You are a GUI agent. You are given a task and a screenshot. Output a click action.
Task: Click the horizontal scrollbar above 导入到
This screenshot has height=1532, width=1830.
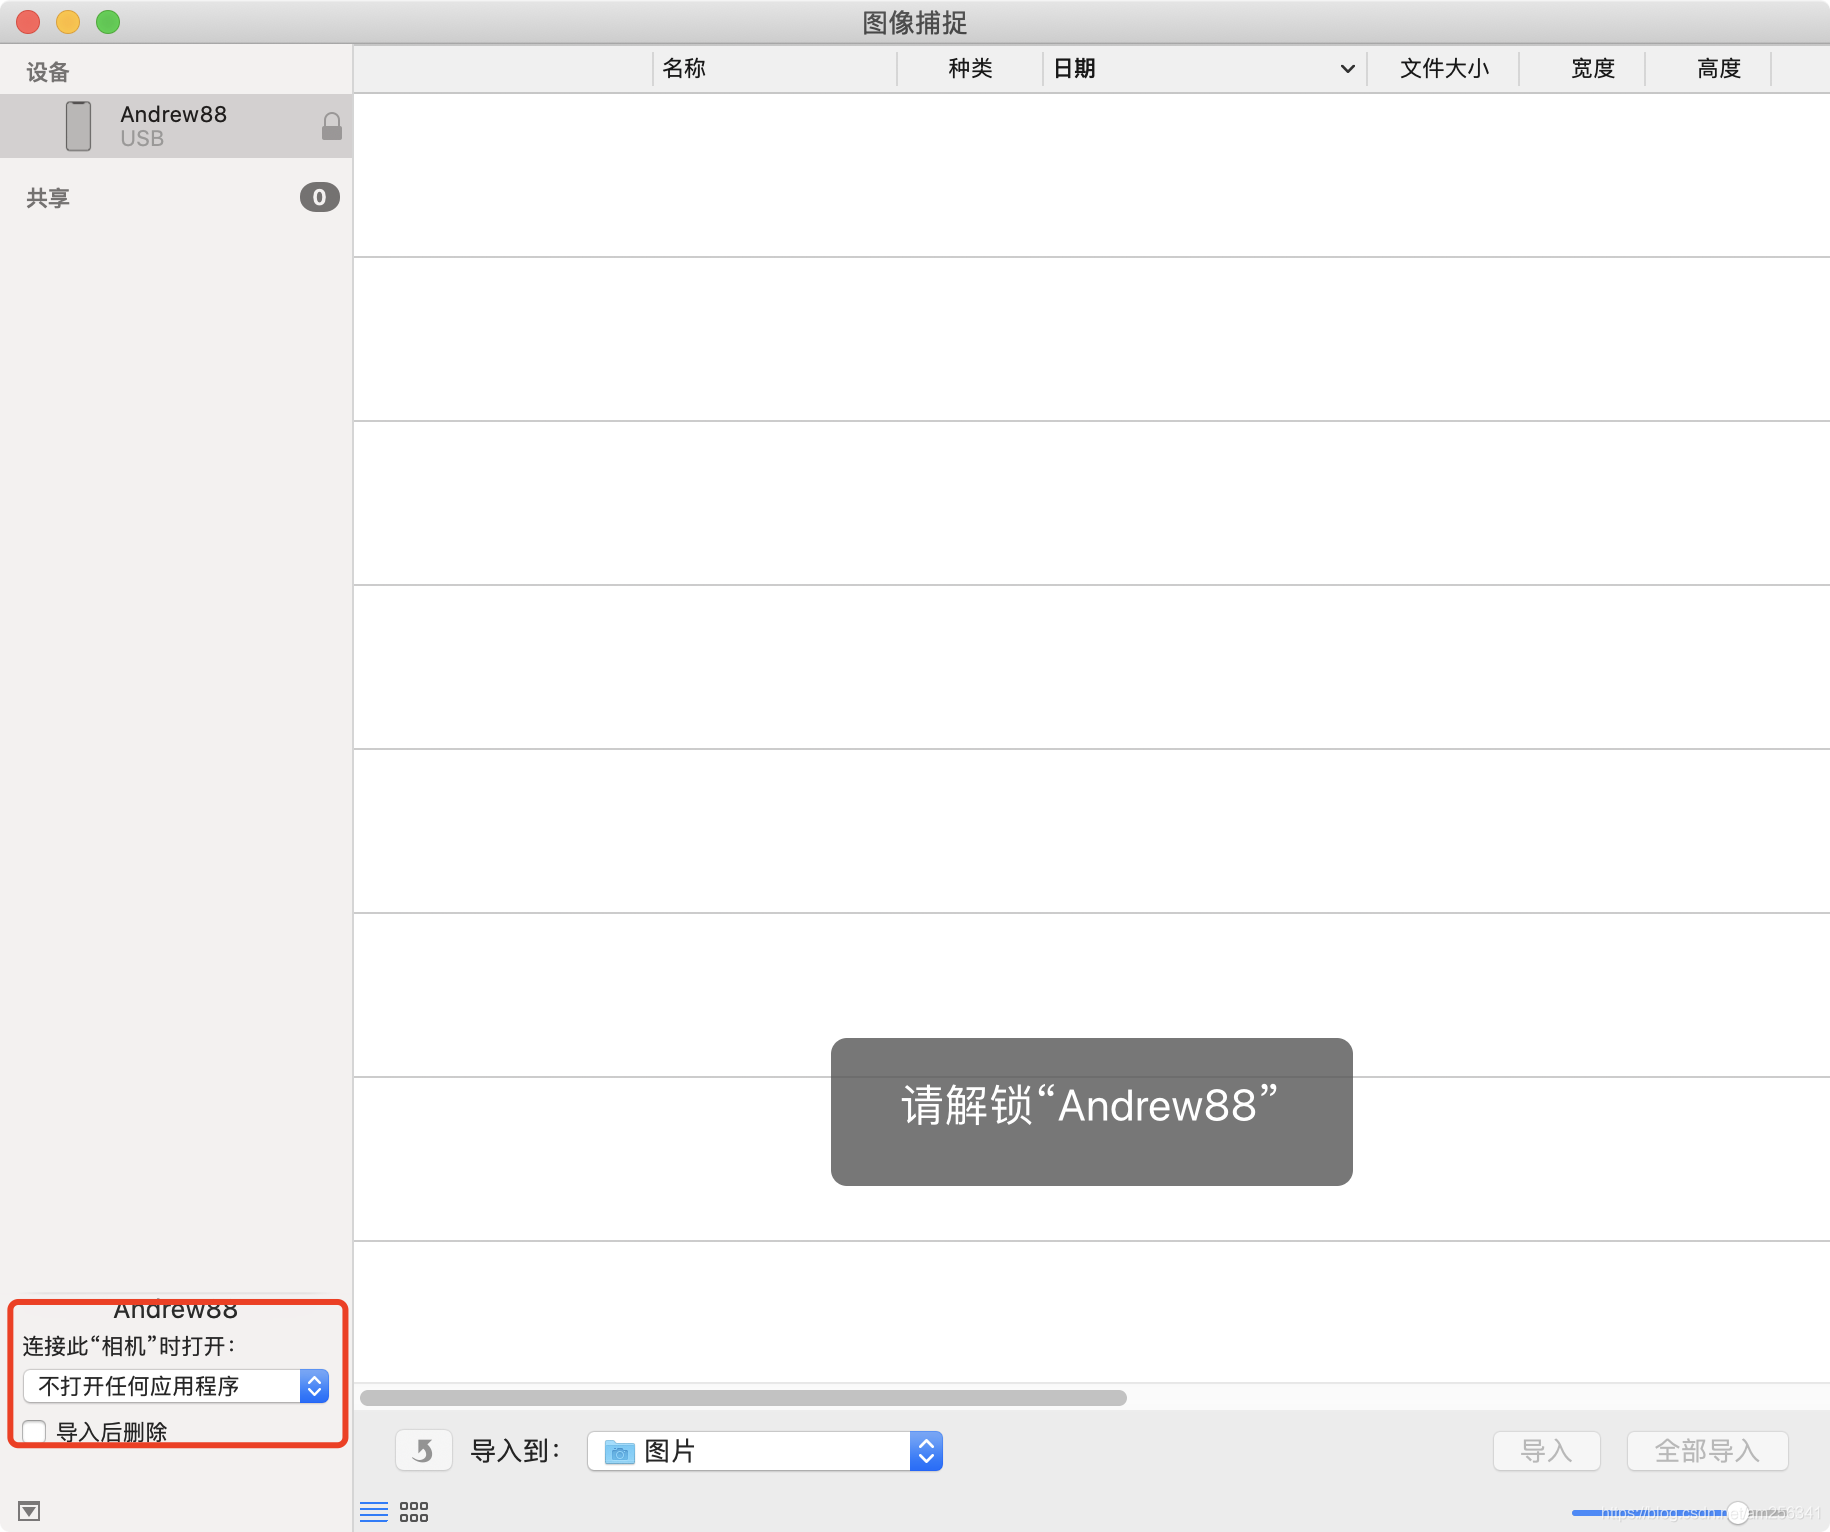coord(745,1397)
